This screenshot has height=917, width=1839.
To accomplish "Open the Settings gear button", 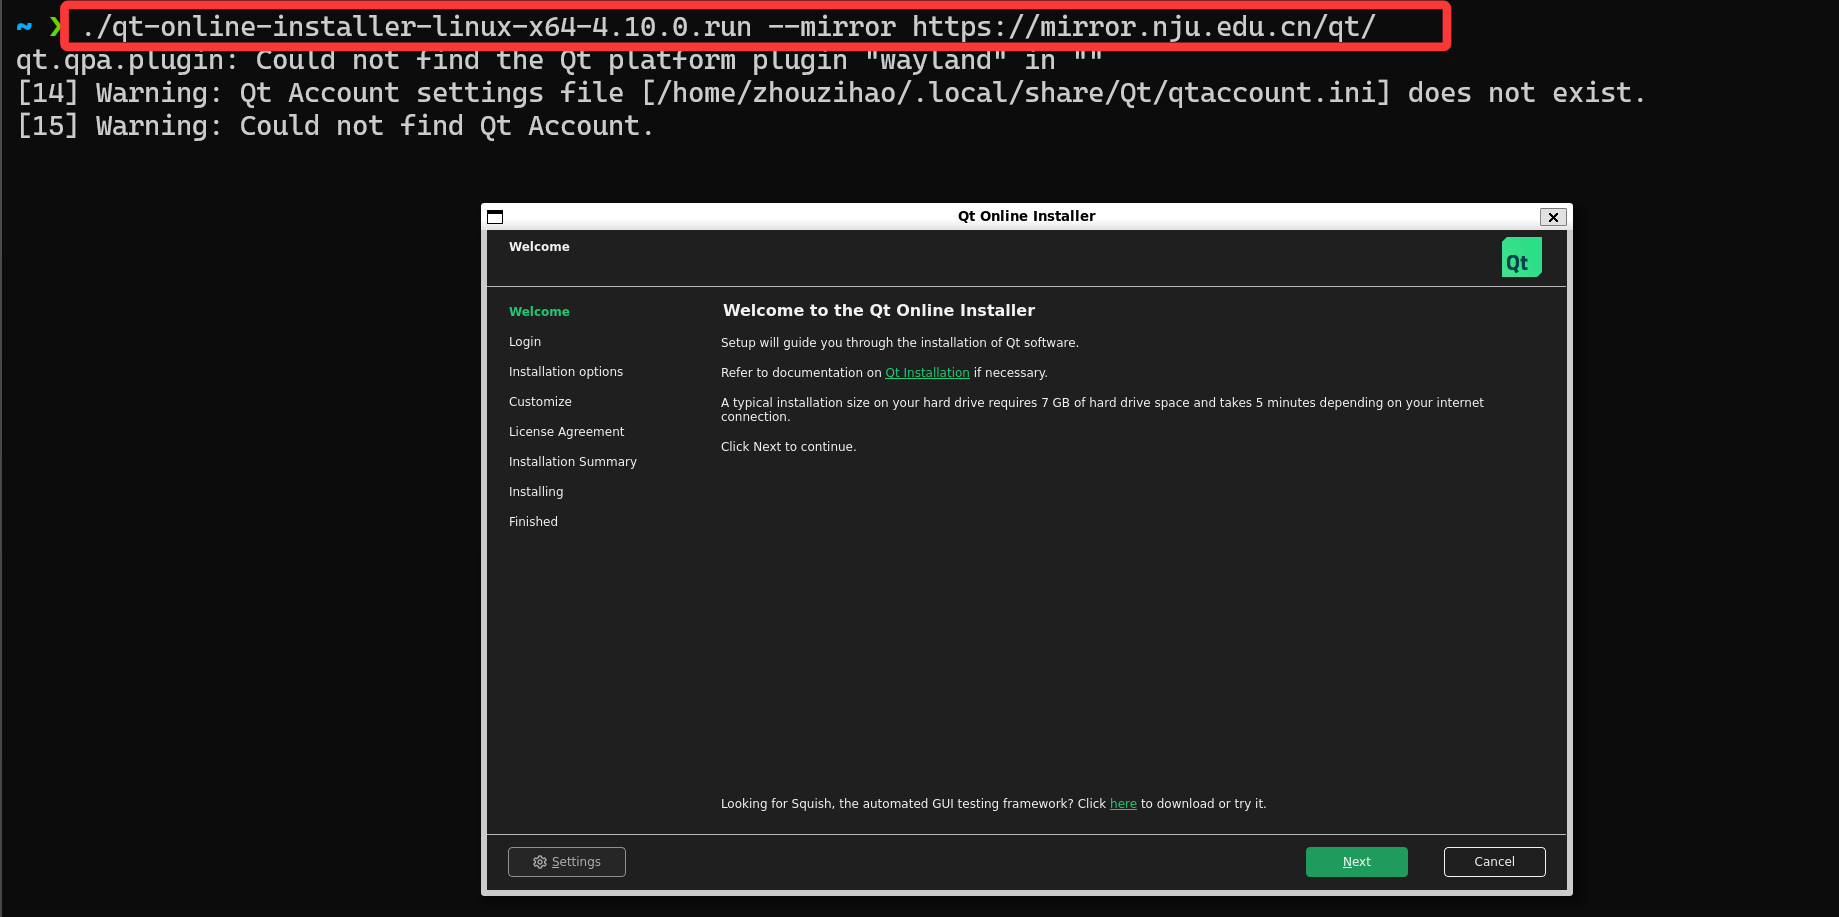I will (x=566, y=862).
